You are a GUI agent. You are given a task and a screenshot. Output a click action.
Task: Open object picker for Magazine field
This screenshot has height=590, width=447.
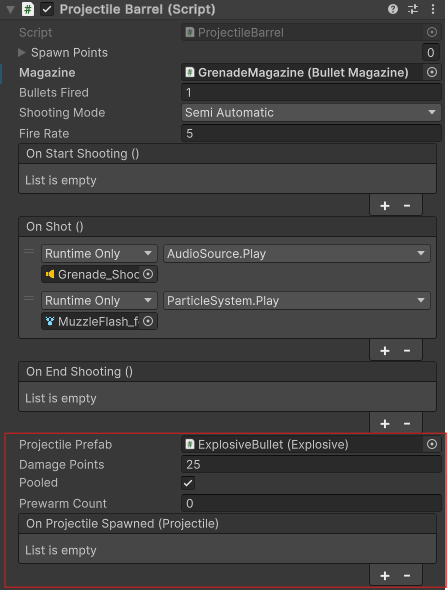point(432,72)
